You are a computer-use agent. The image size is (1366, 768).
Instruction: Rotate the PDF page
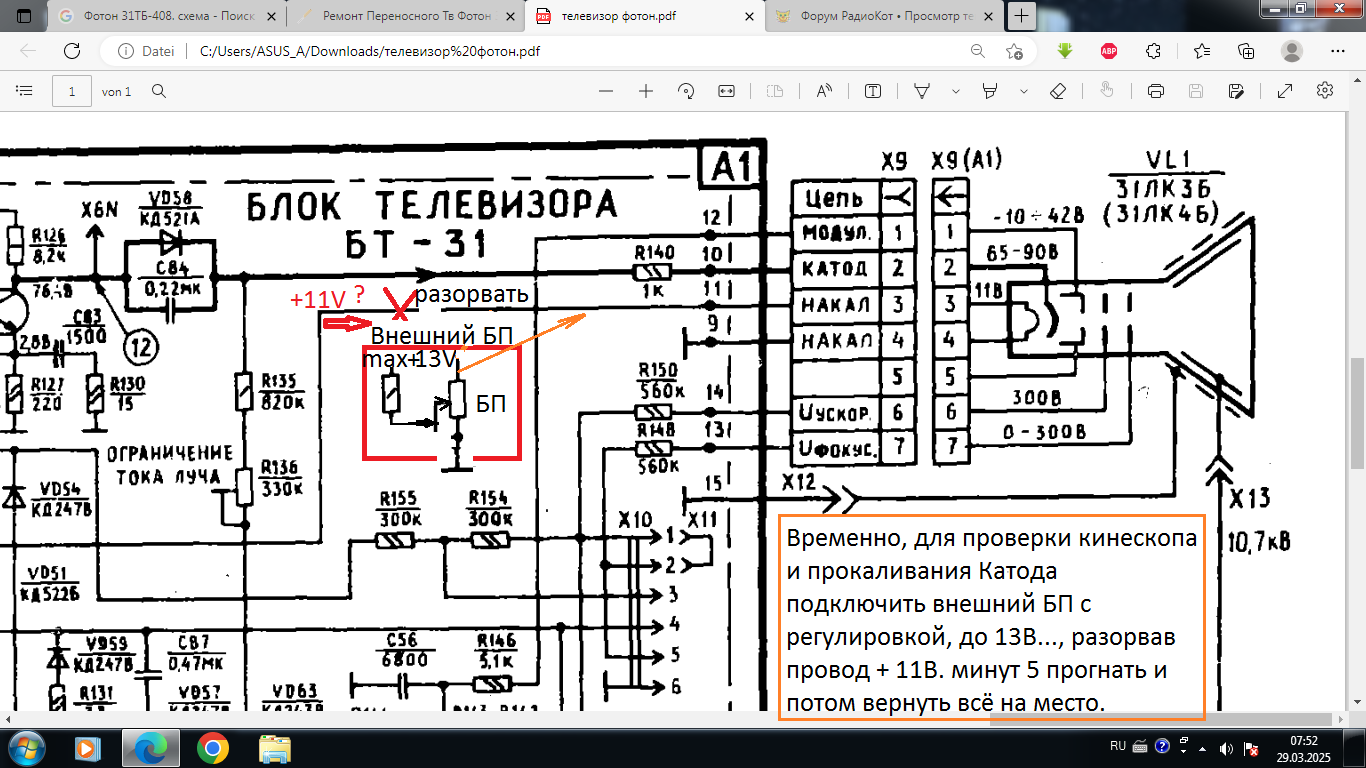pyautogui.click(x=686, y=91)
